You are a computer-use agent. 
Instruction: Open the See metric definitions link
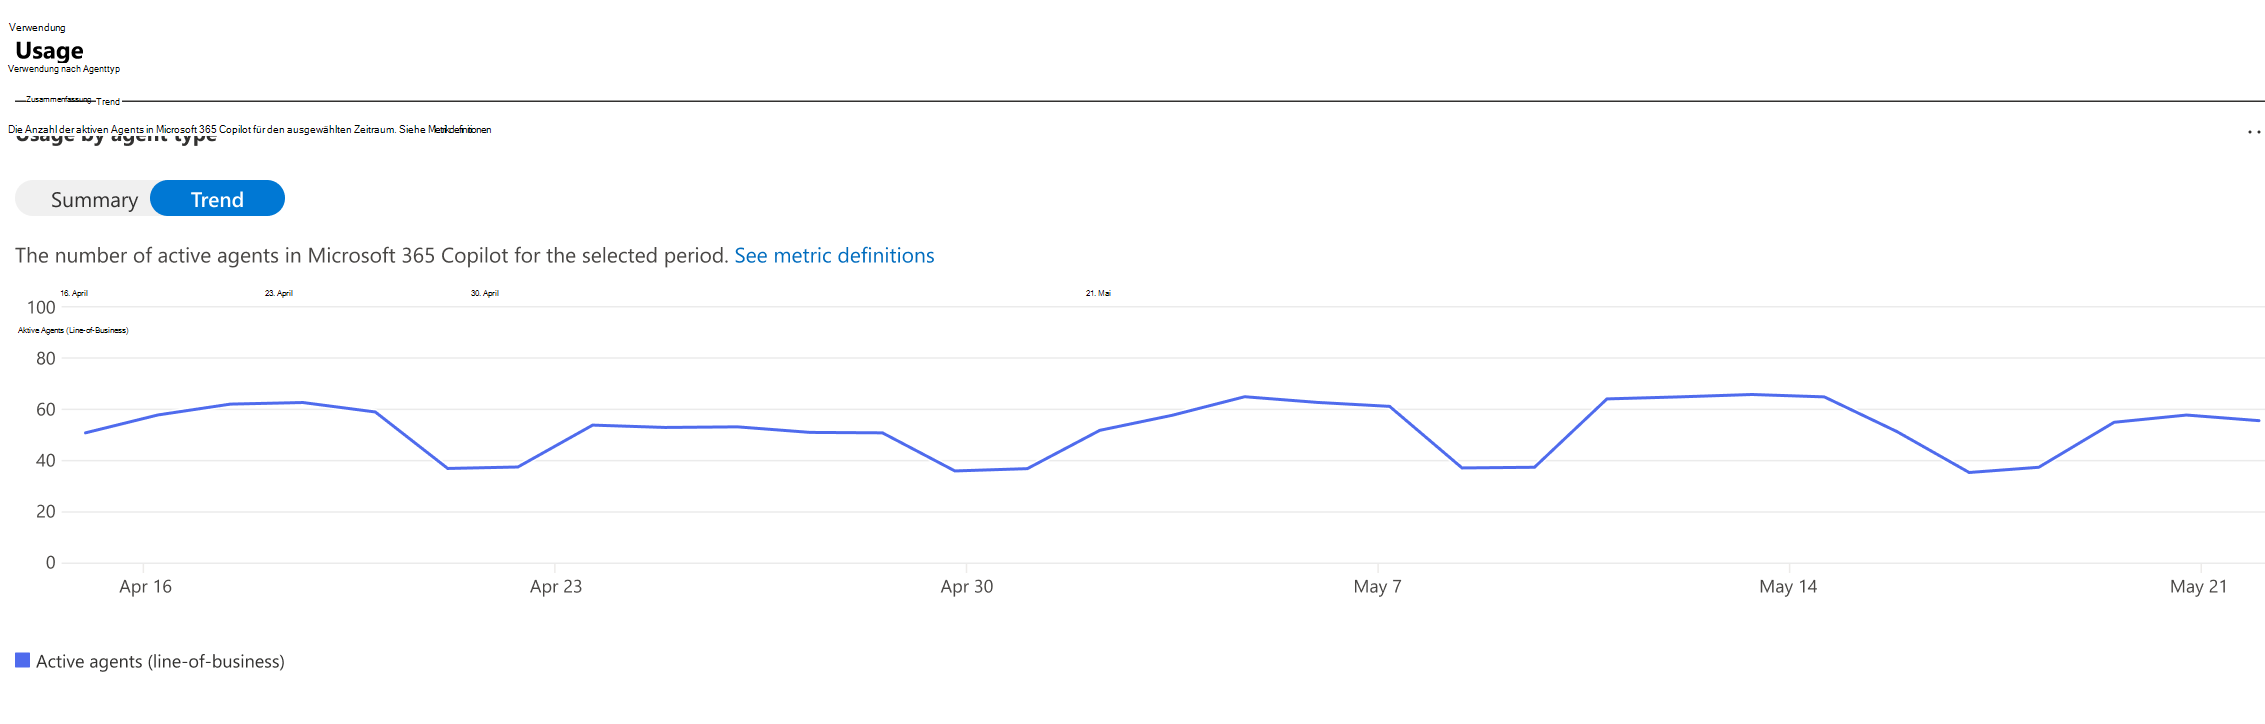click(834, 255)
